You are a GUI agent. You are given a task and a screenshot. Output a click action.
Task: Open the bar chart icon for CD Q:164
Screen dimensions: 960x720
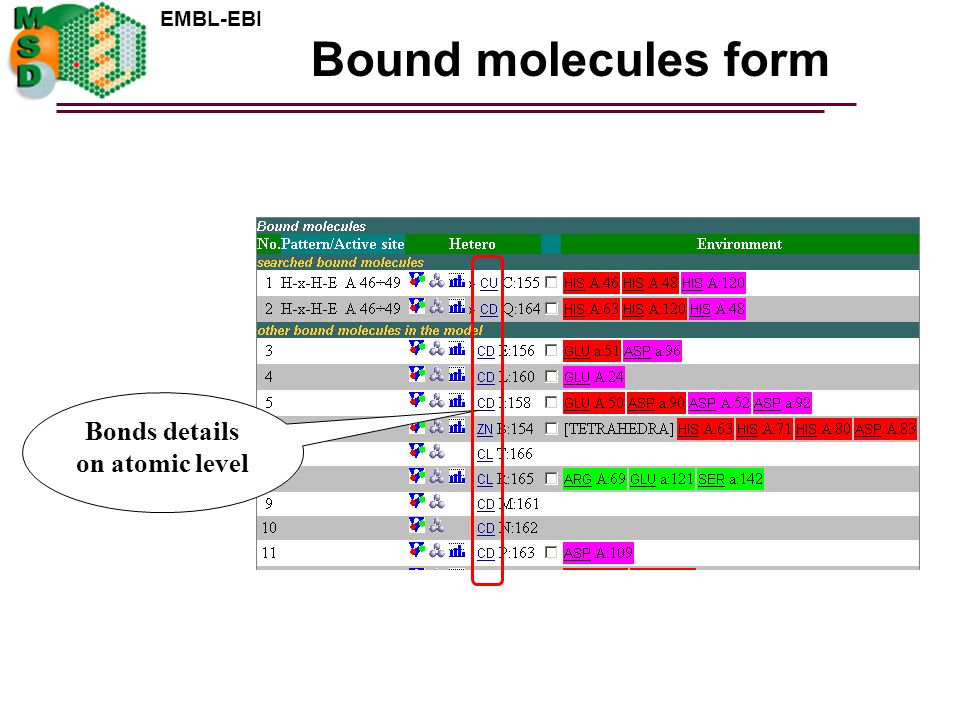pyautogui.click(x=457, y=306)
